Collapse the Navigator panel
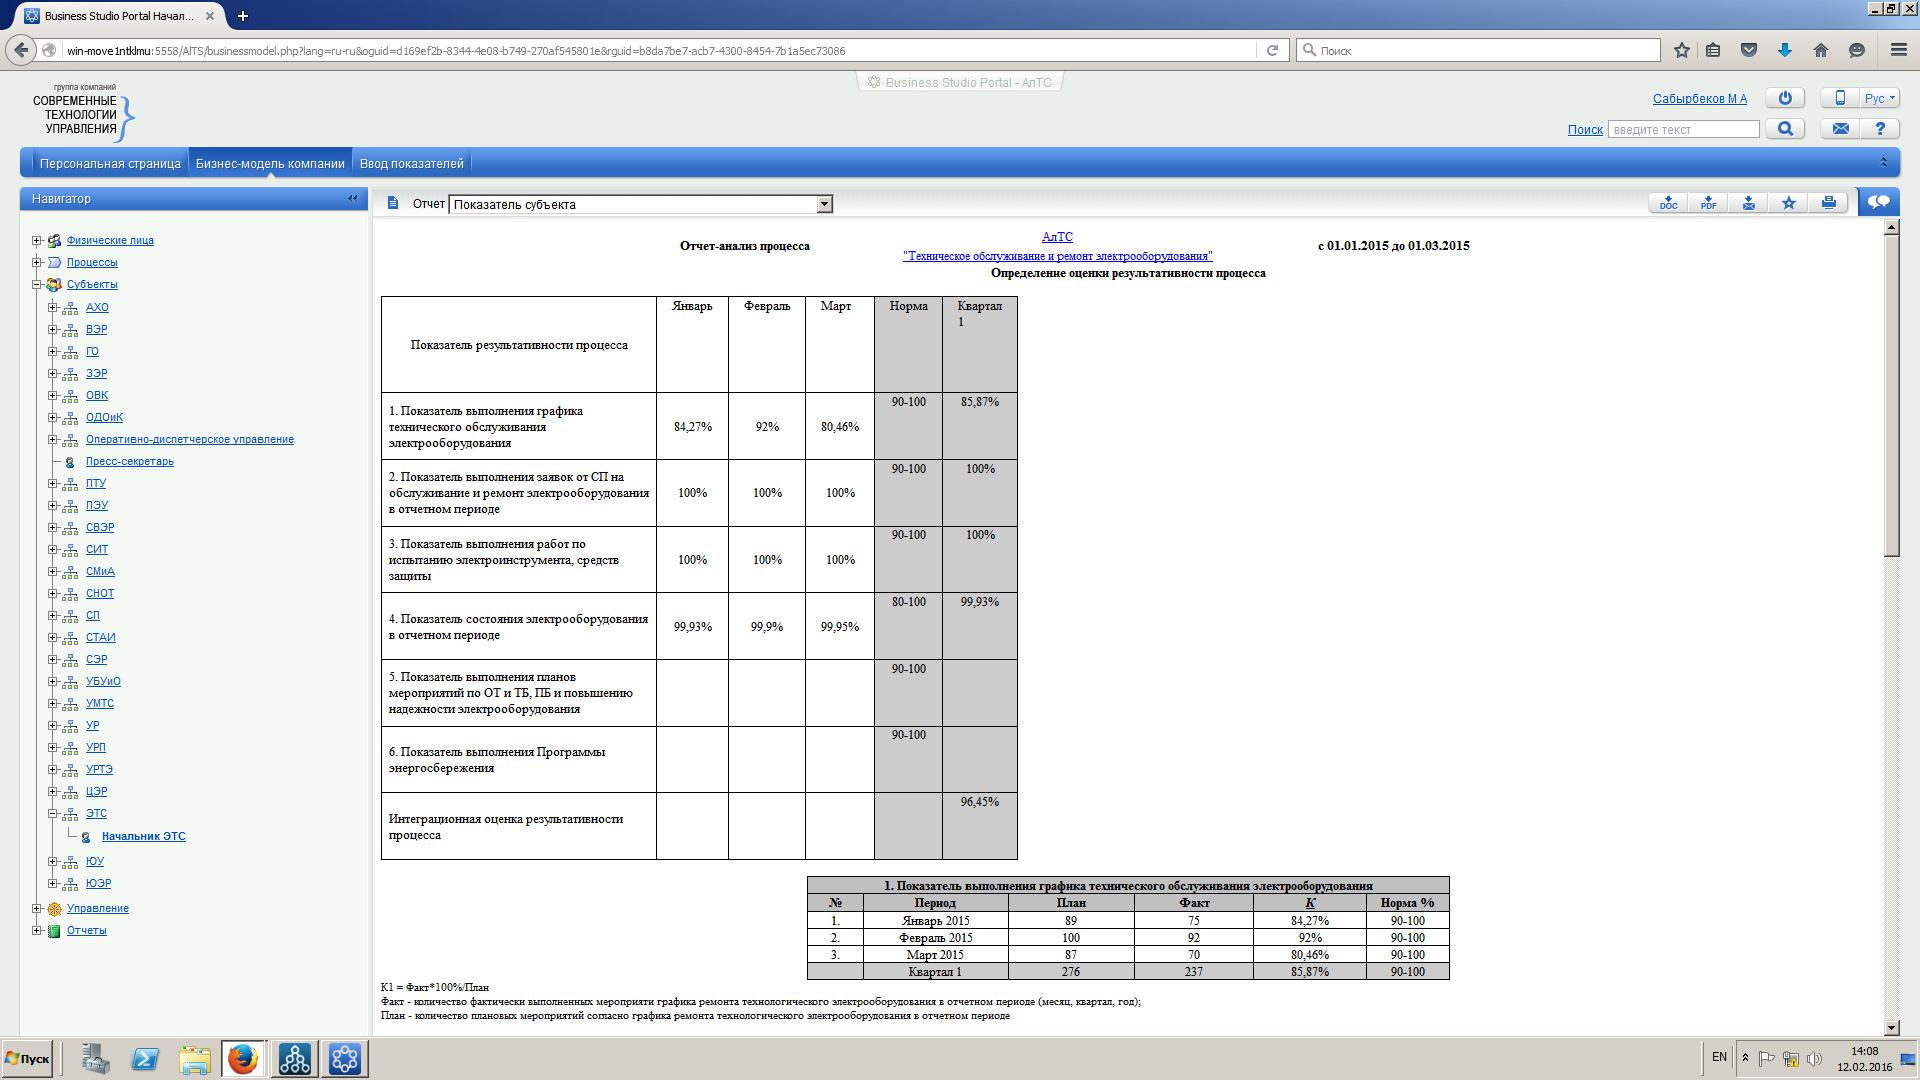The width and height of the screenshot is (1920, 1080). pyautogui.click(x=352, y=199)
